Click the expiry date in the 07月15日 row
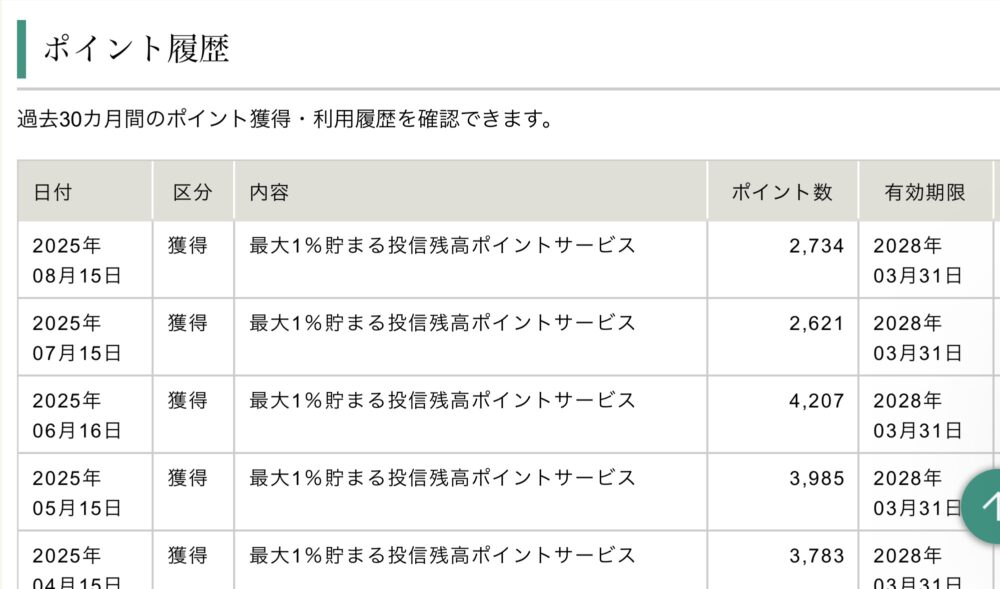 [x=917, y=338]
